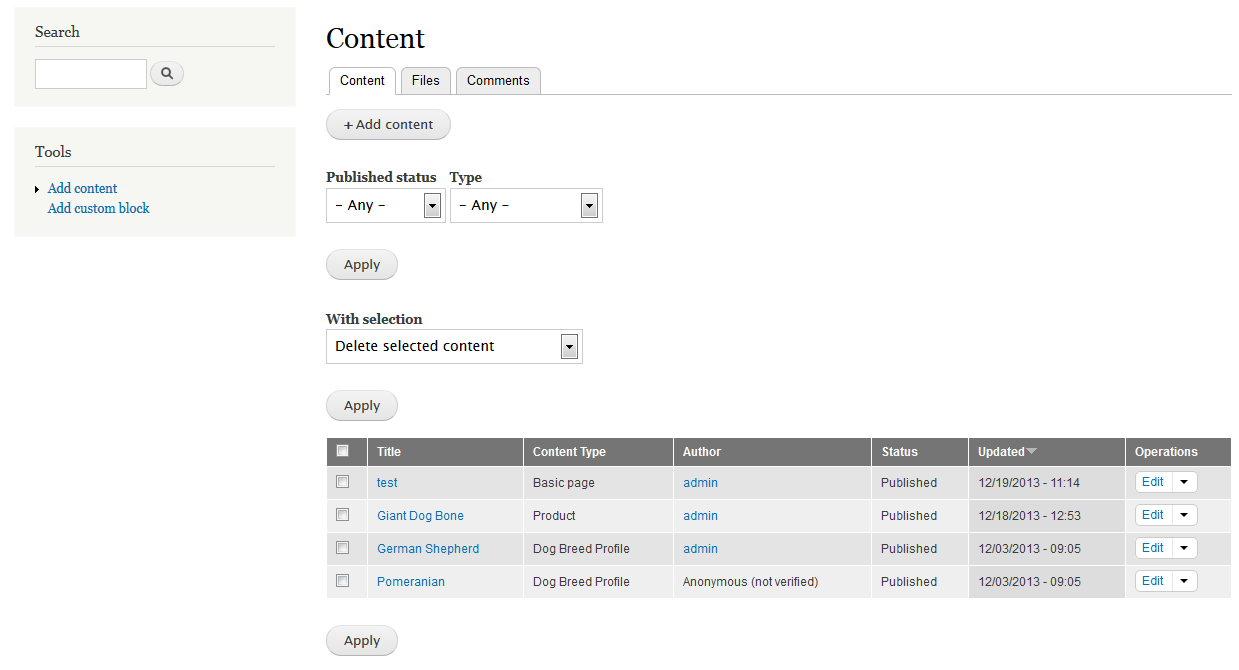Check the box for the test row
This screenshot has height=670, width=1239.
pyautogui.click(x=343, y=482)
